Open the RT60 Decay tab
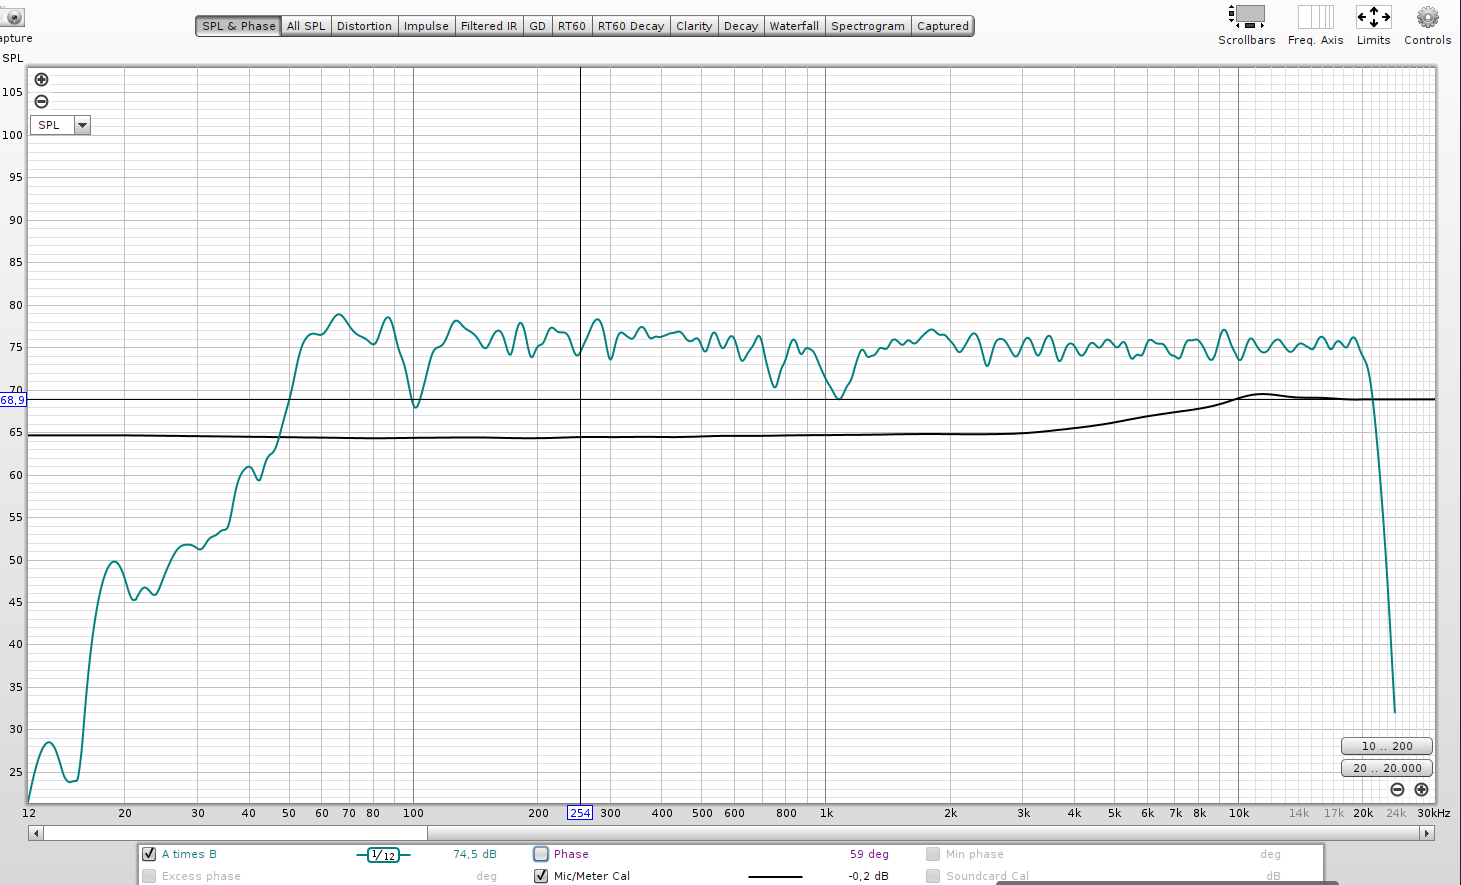 (x=631, y=26)
